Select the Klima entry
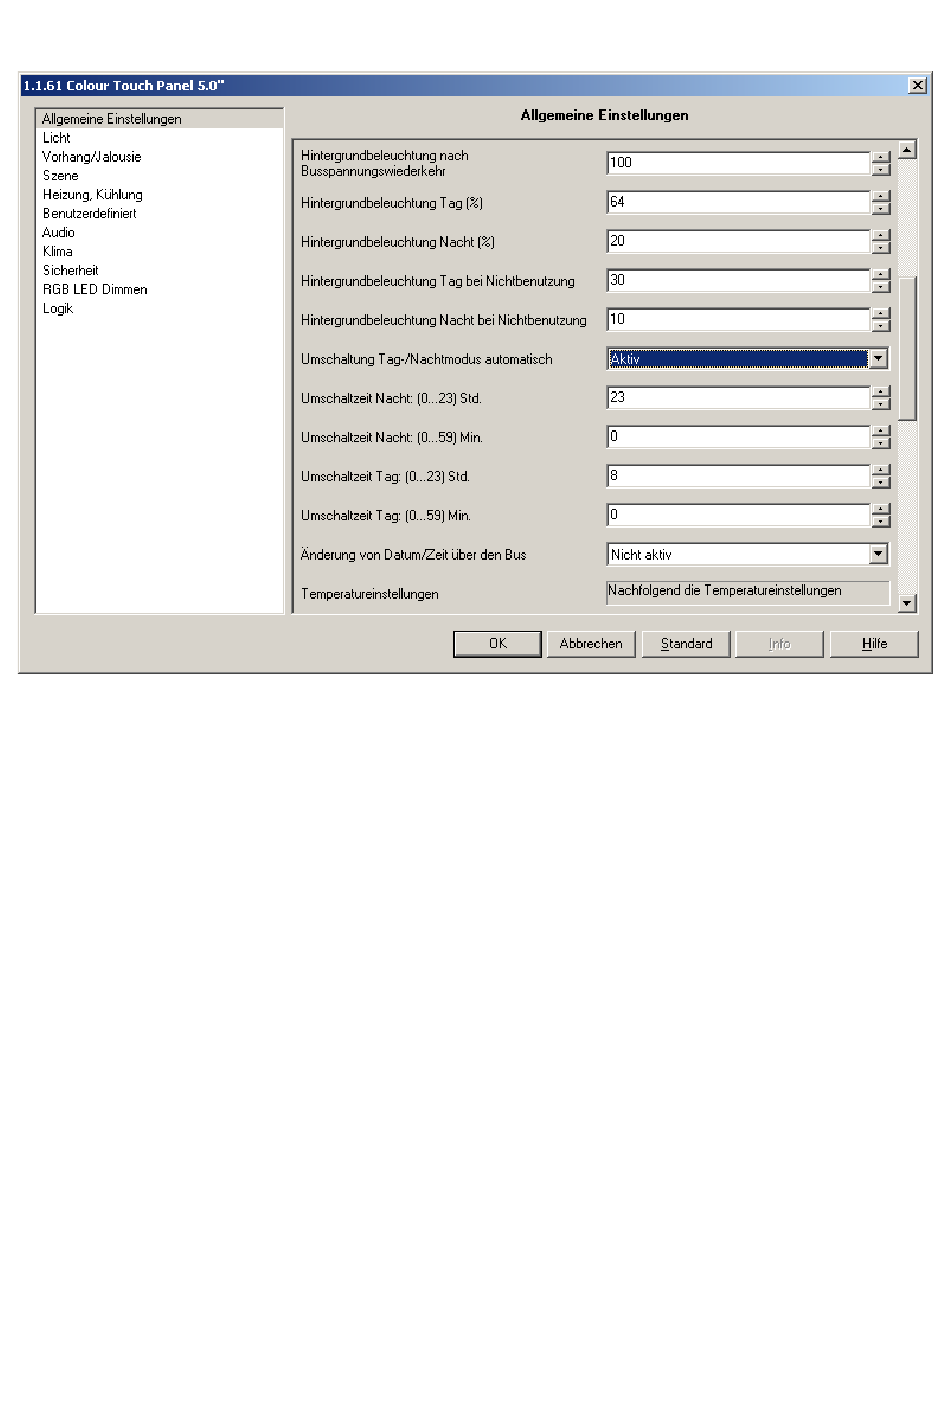This screenshot has height=1420, width=950. coord(58,252)
